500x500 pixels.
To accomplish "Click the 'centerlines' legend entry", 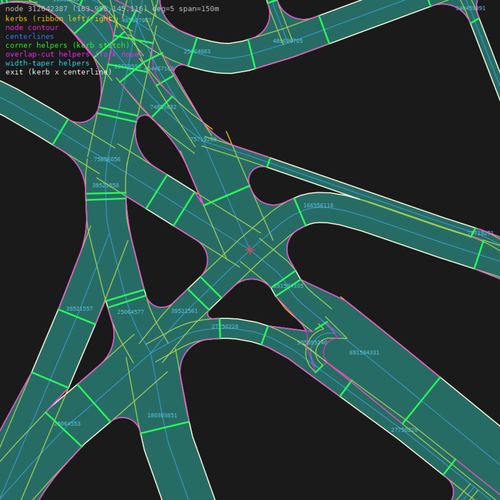I will (30, 36).
